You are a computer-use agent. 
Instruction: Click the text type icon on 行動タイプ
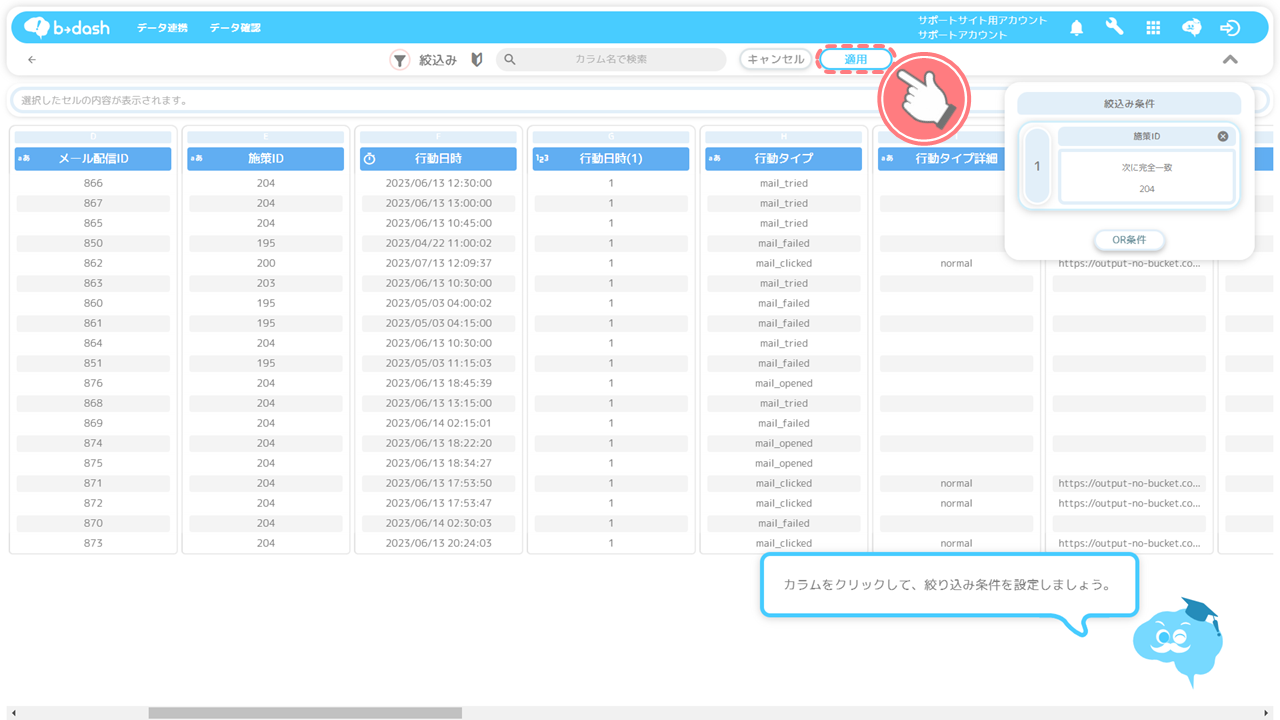click(715, 159)
